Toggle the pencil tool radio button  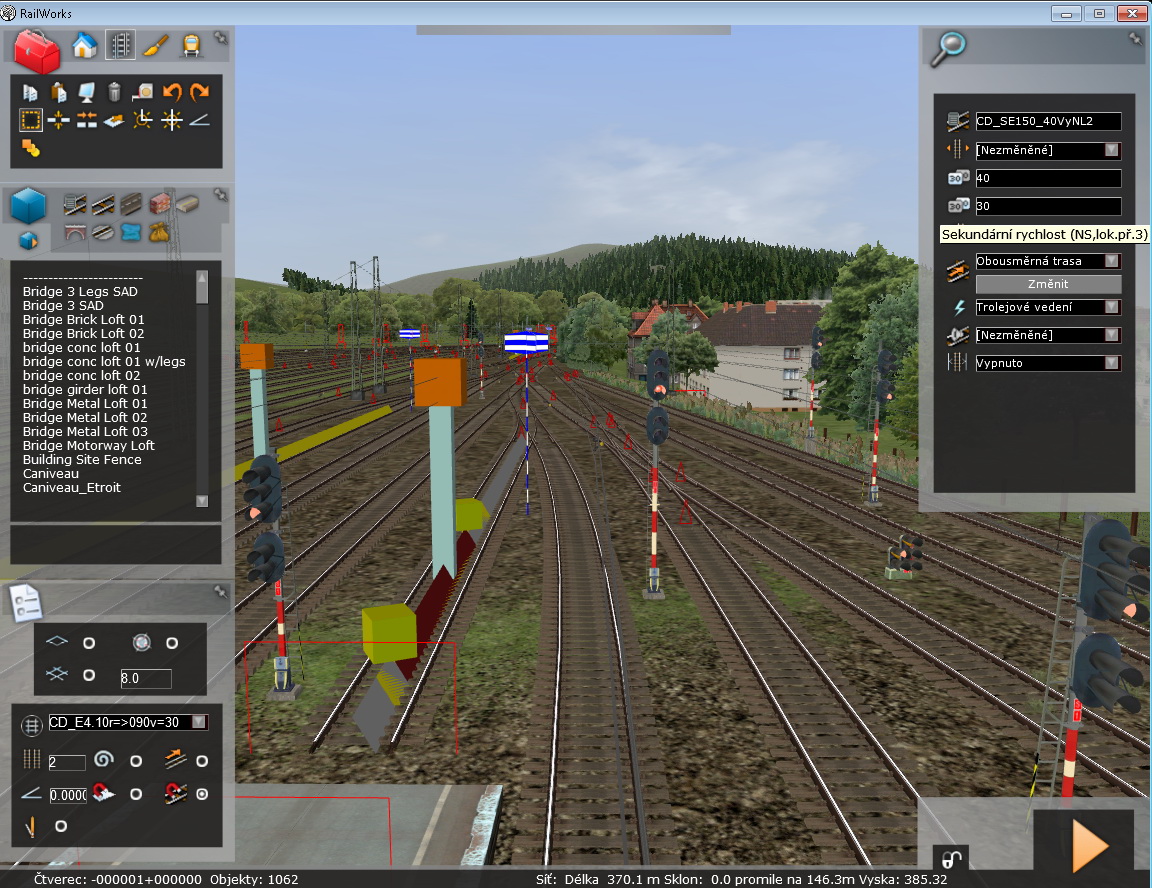click(x=61, y=826)
